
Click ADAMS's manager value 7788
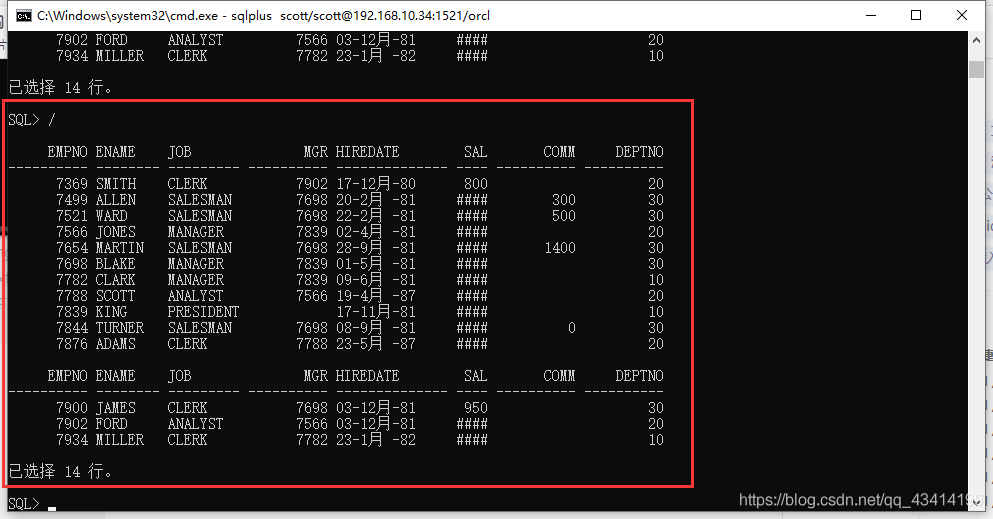point(312,344)
